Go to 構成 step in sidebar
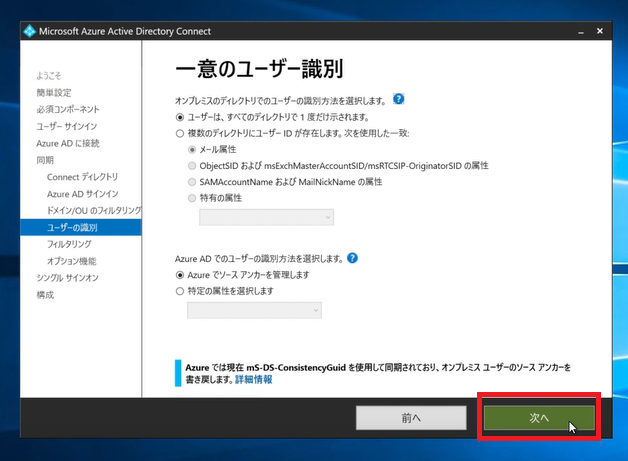Viewport: 628px width, 461px height. 45,295
